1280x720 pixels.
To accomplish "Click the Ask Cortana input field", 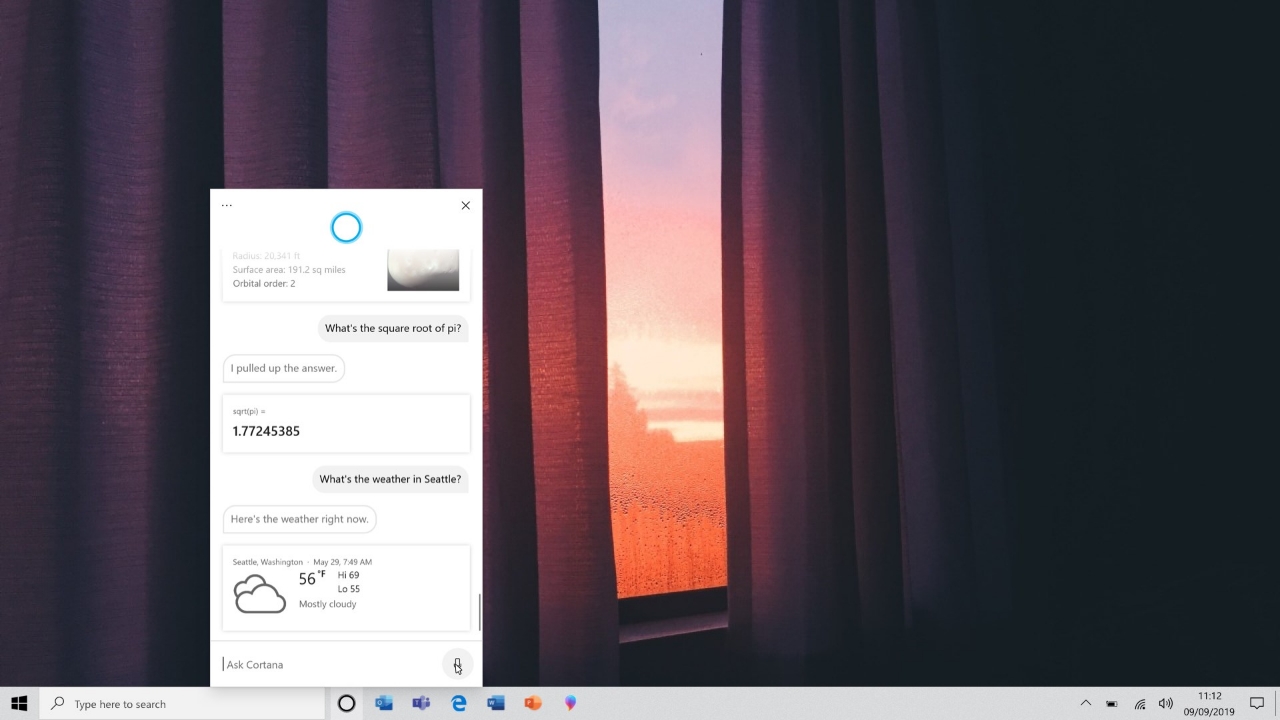I will click(325, 664).
